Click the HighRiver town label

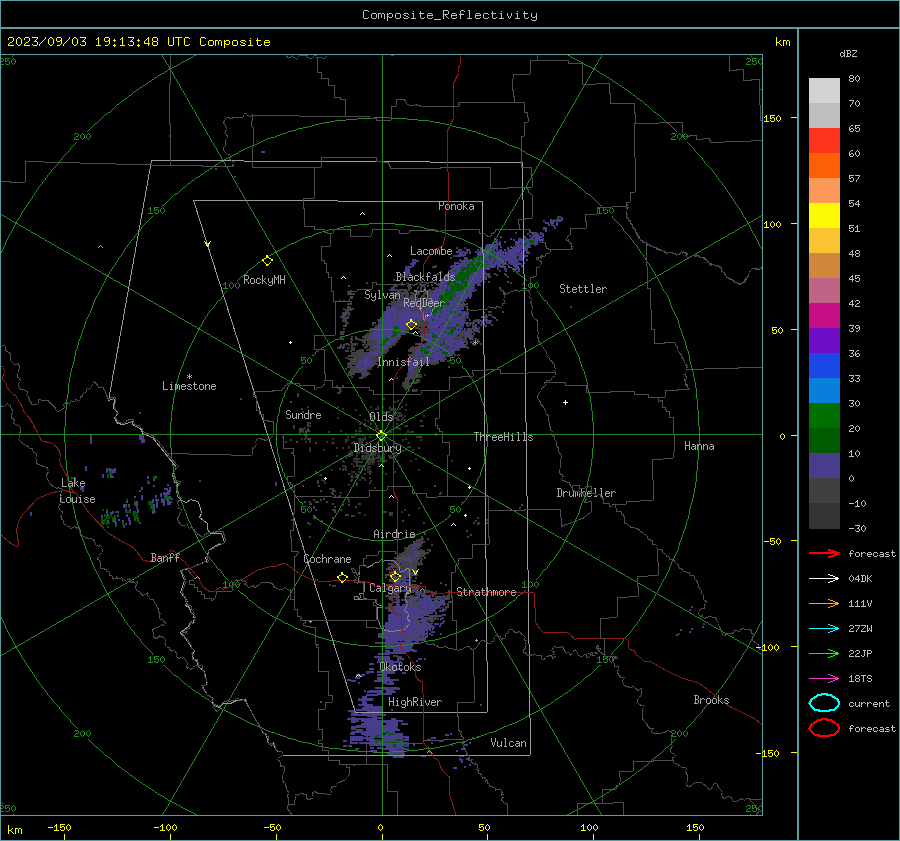[x=415, y=702]
